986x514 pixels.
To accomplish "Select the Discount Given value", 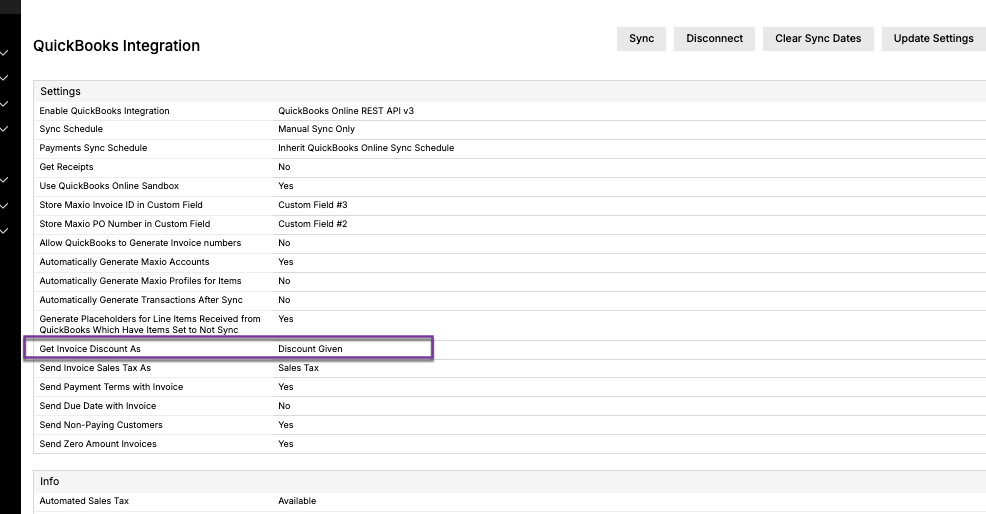I will 310,349.
